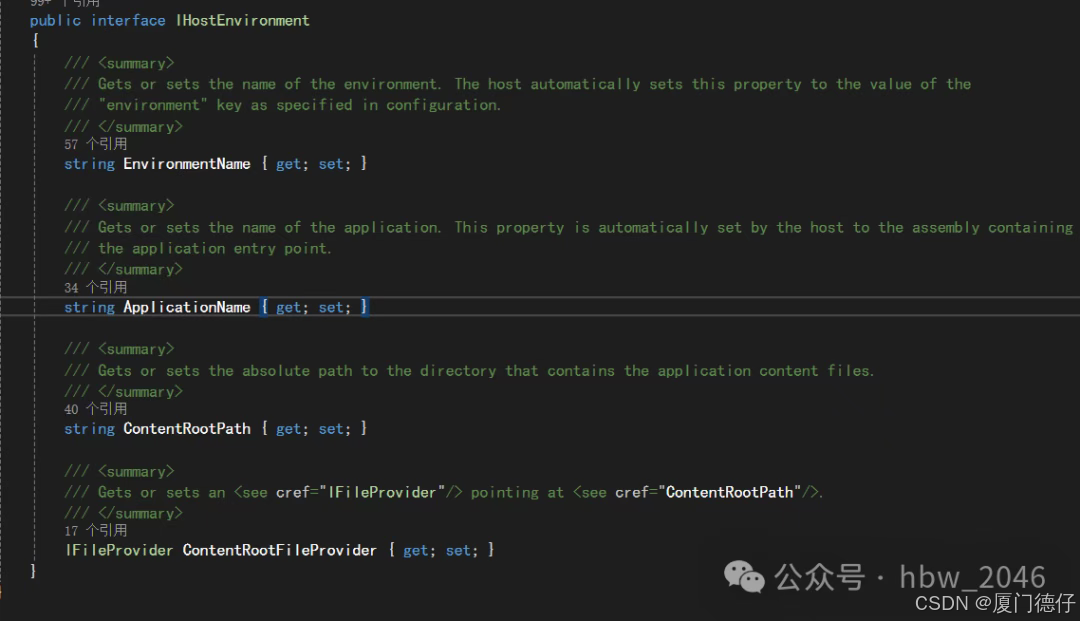
Task: Click 'set' accessor of ApplicationName
Action: pyautogui.click(x=331, y=307)
